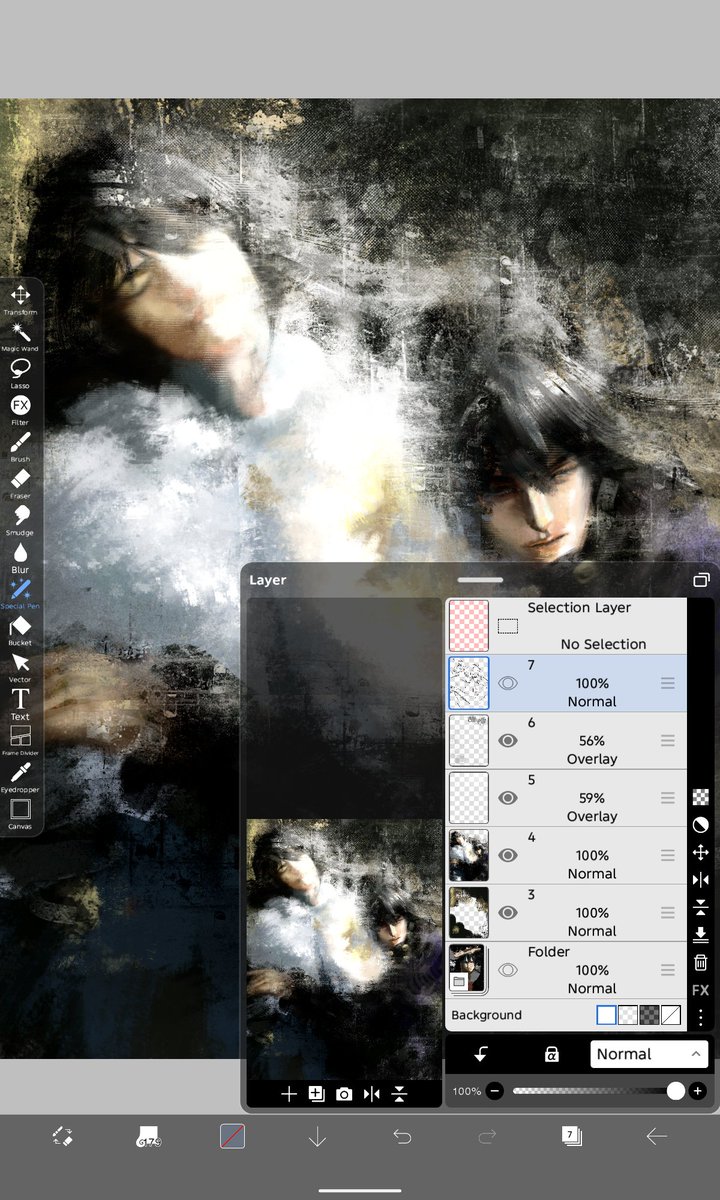Toggle visibility of layer 6

tap(508, 741)
